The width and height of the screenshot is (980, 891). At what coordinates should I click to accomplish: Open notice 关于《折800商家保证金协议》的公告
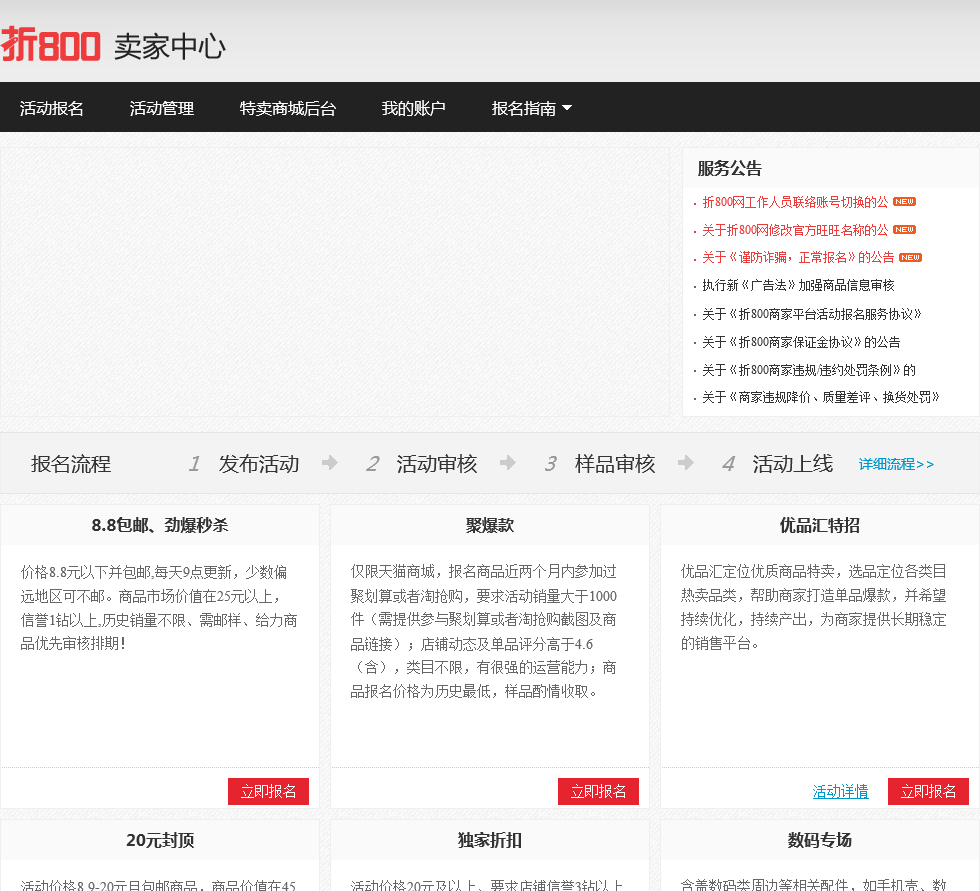[x=801, y=342]
